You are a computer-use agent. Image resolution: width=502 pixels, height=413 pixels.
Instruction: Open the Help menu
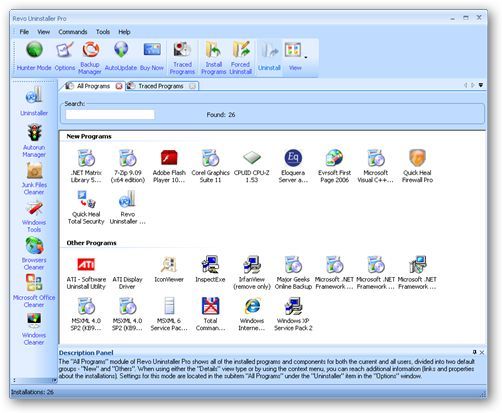point(124,32)
